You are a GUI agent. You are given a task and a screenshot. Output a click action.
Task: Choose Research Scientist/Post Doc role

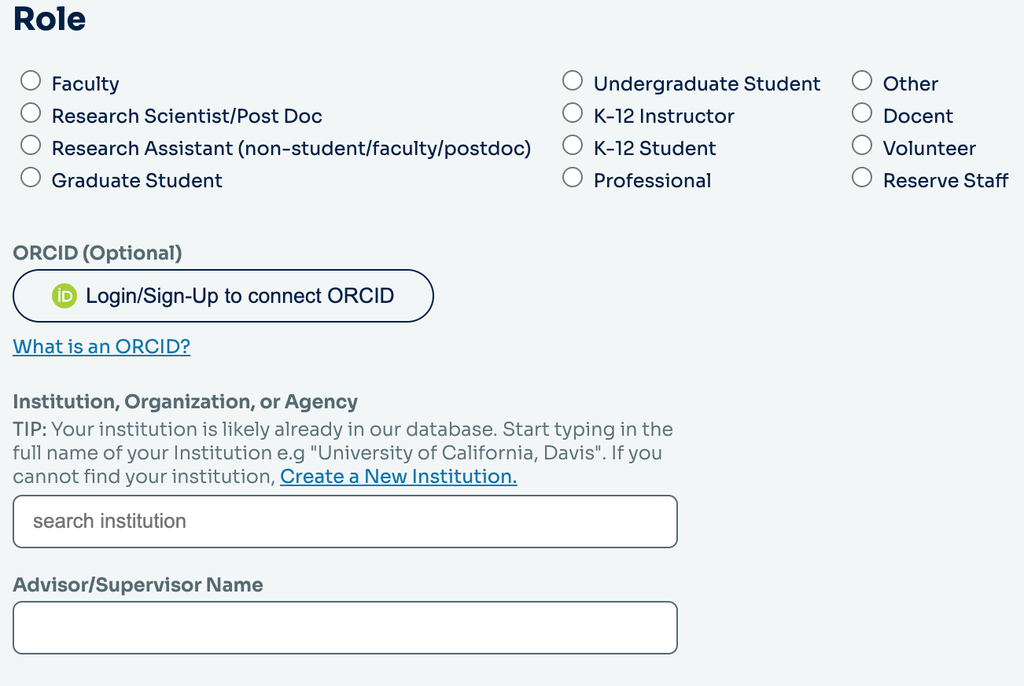point(31,113)
